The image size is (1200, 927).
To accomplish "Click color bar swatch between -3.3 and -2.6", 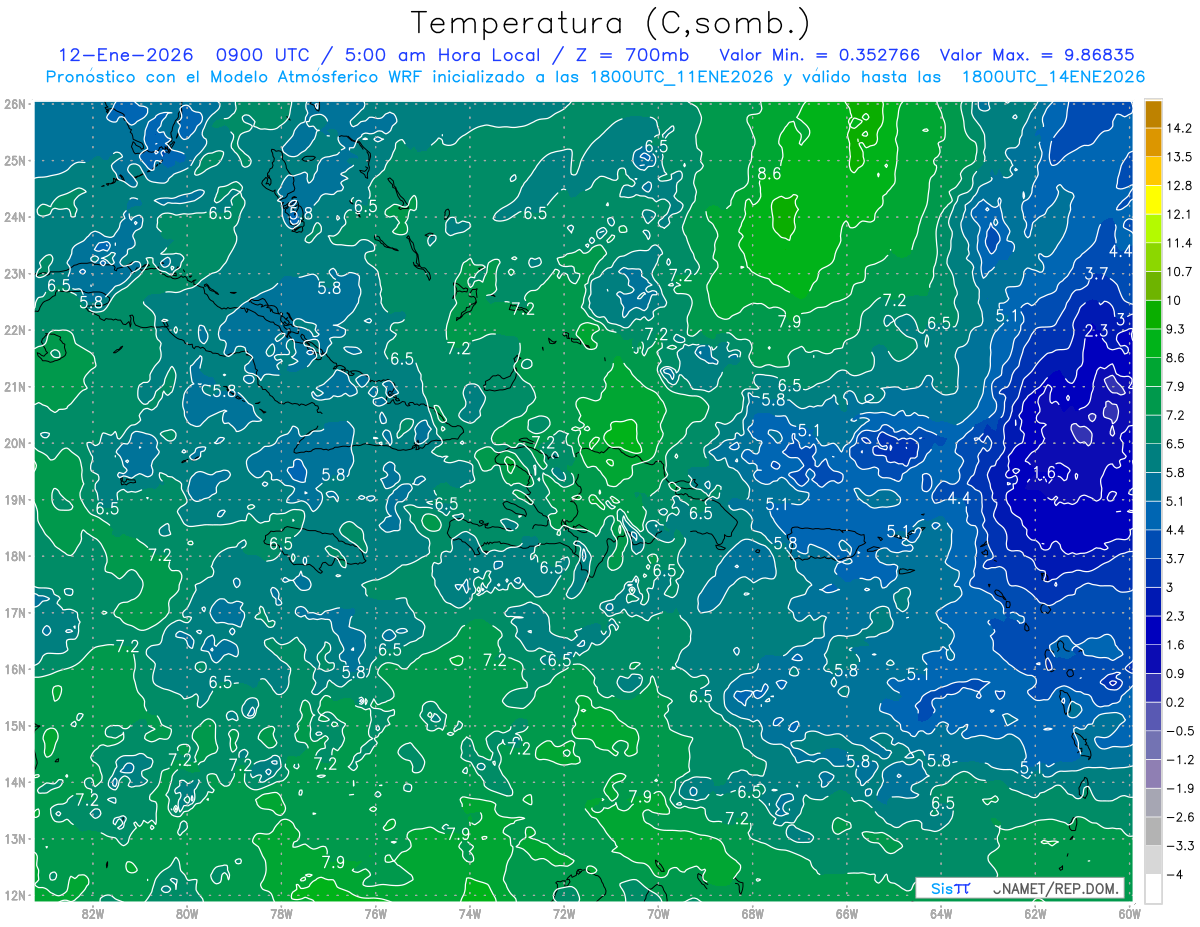I will click(x=1153, y=832).
